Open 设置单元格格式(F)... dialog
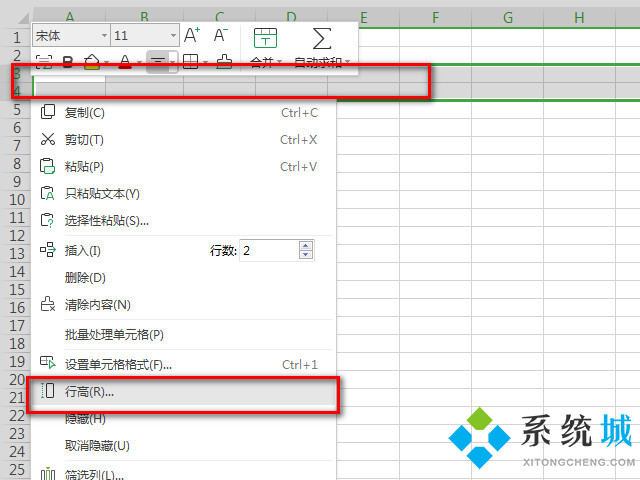 [x=183, y=364]
